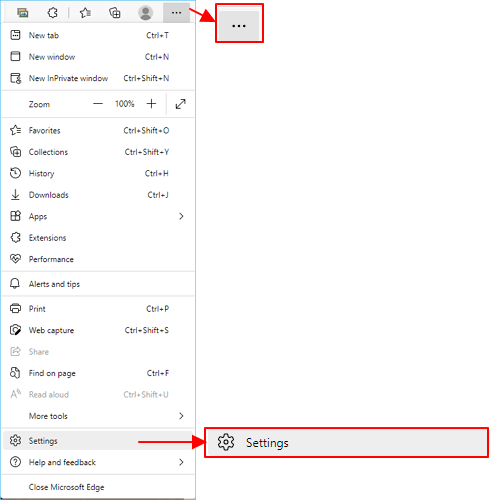This screenshot has width=499, height=500.
Task: Click the image toolbar icon beside Extensions
Action: pos(23,13)
